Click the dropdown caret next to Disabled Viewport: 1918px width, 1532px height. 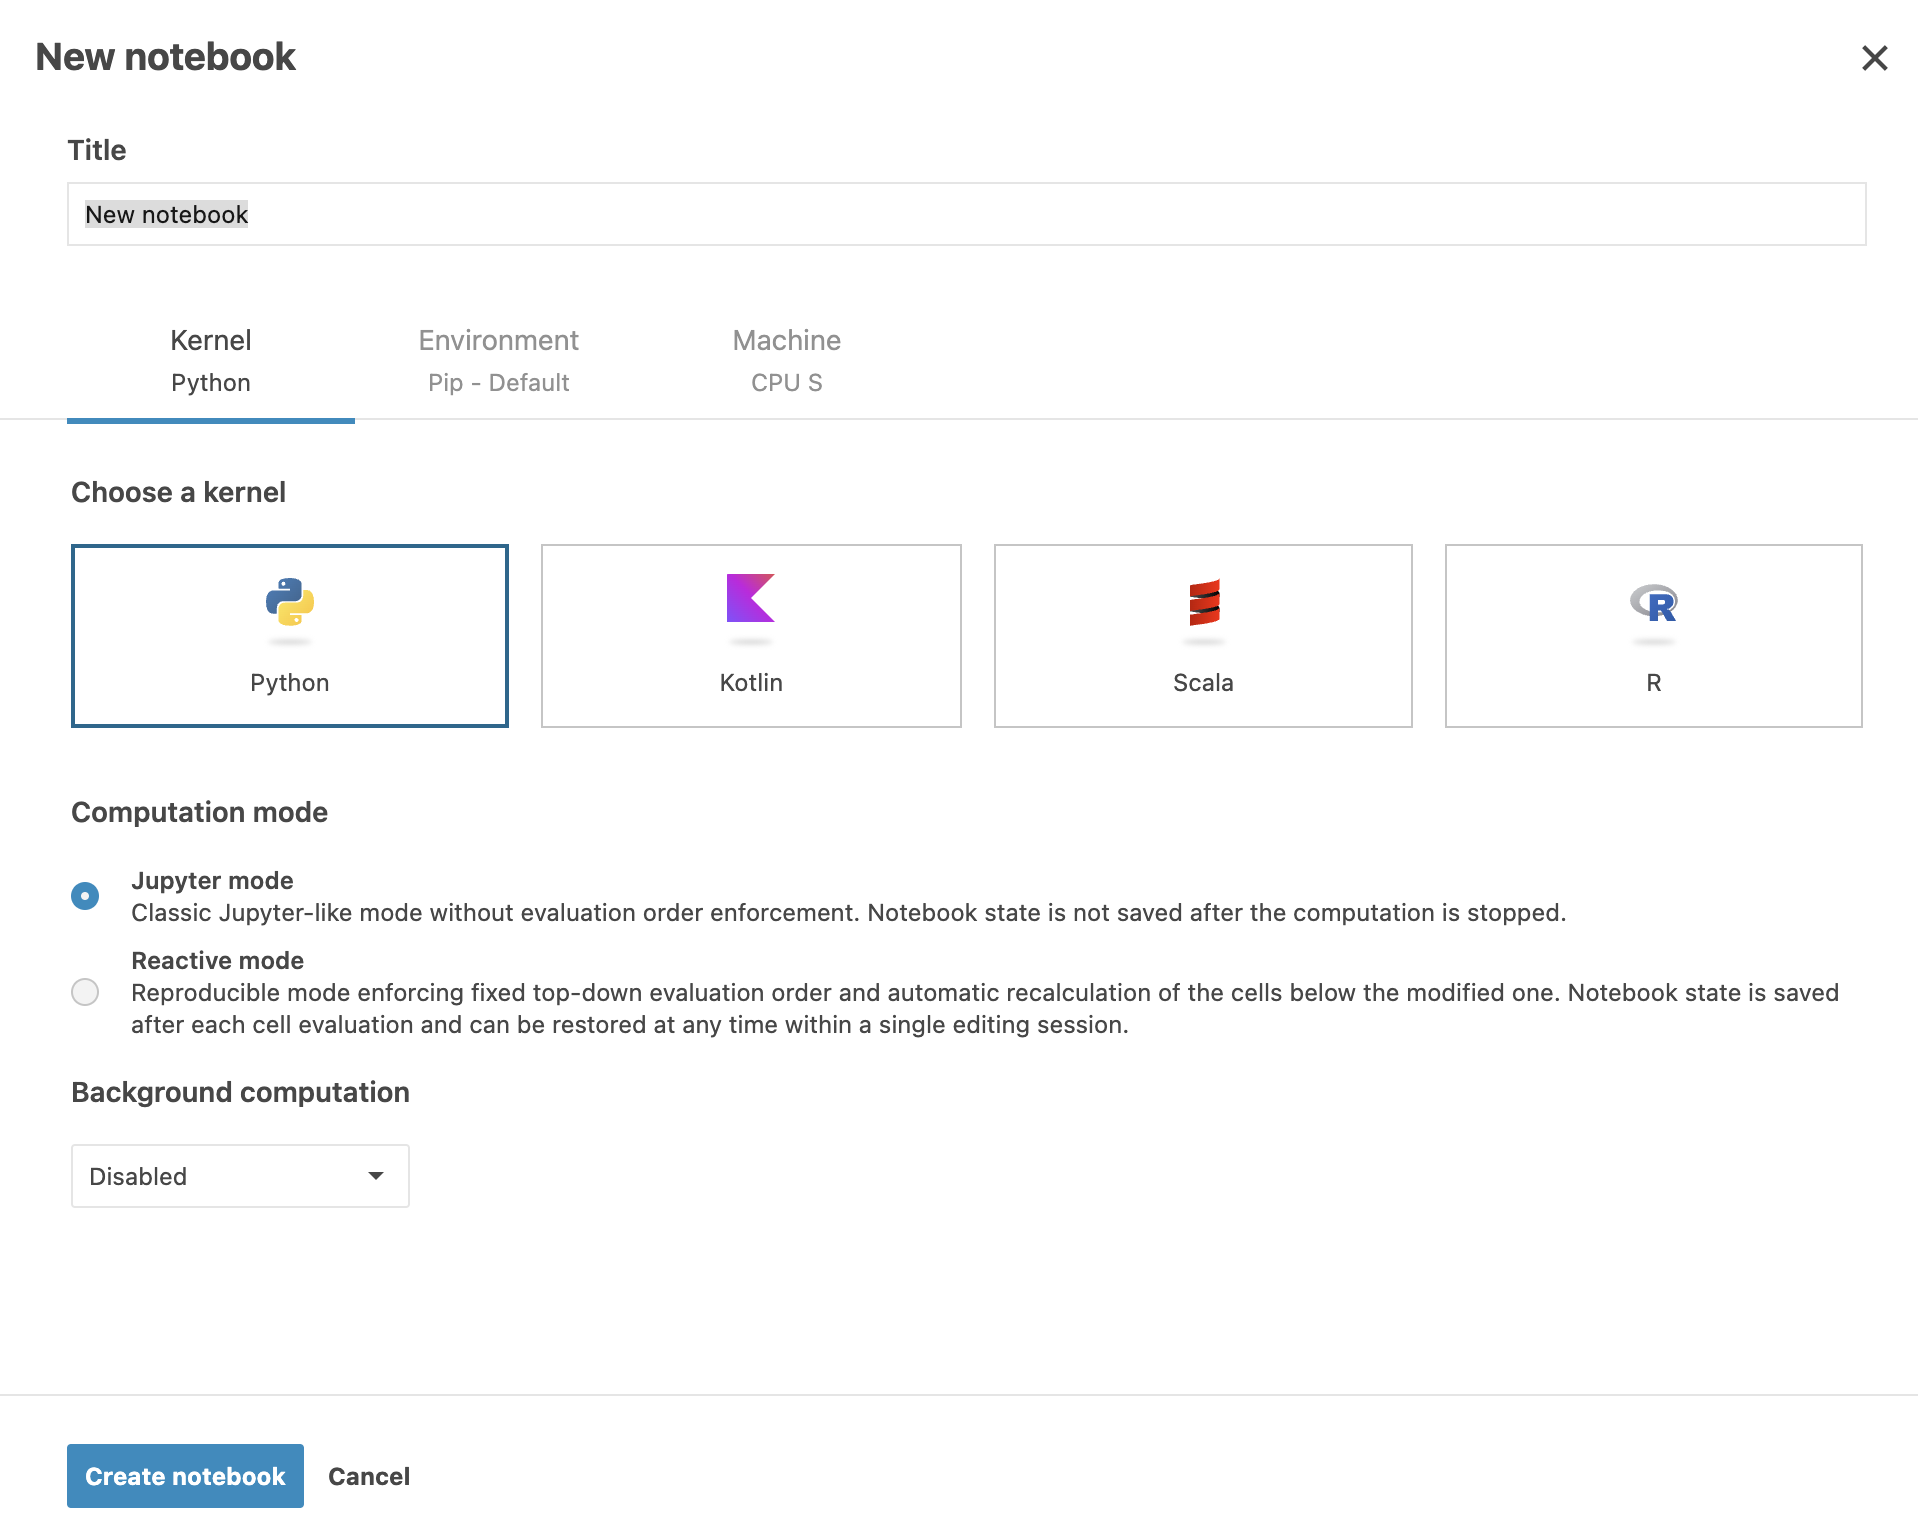coord(376,1176)
